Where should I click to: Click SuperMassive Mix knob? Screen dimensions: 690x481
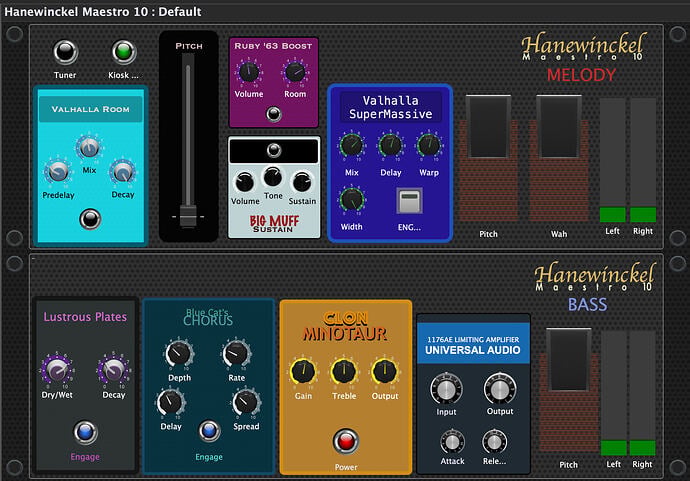click(352, 146)
